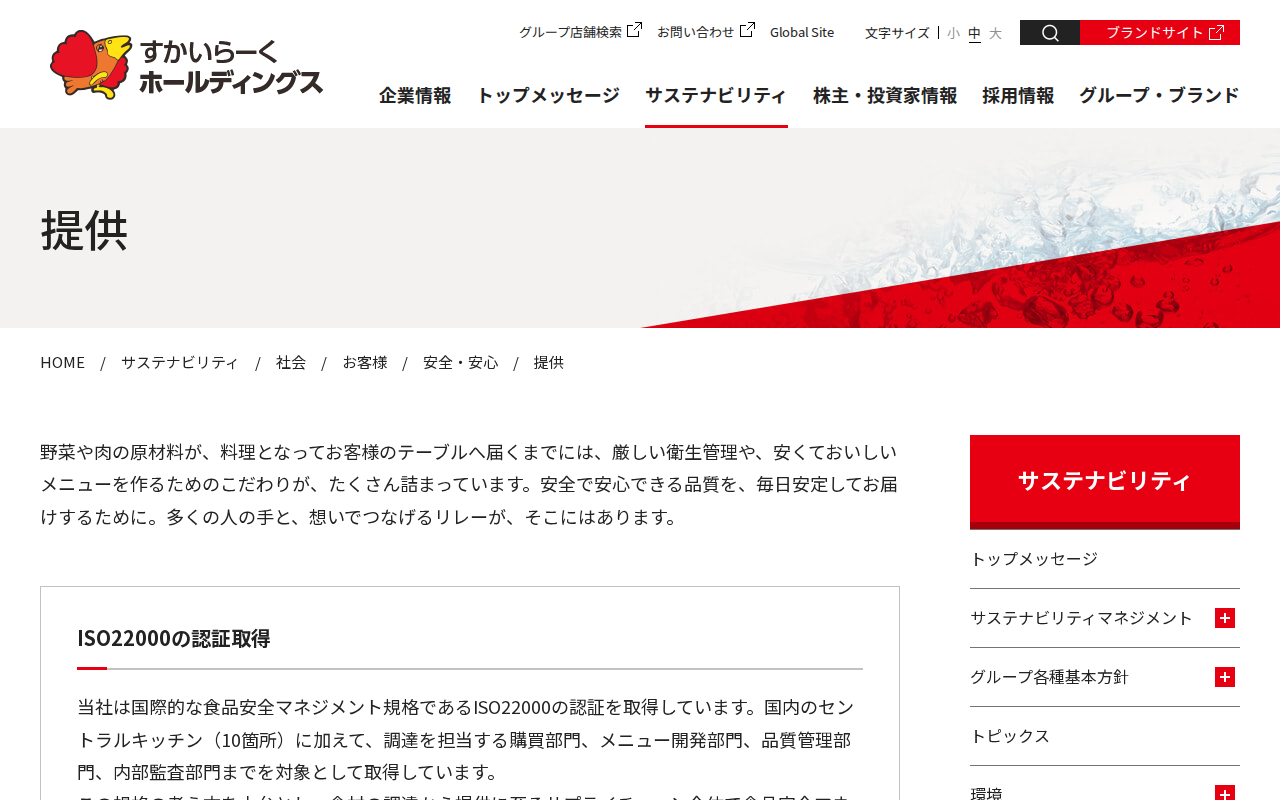Click external link icon beside グループ店舗検索
Viewport: 1280px width, 800px height.
point(634,30)
